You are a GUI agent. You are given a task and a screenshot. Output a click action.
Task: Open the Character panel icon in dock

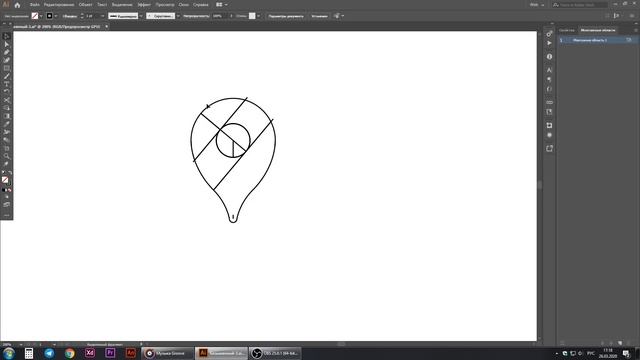coord(549,70)
